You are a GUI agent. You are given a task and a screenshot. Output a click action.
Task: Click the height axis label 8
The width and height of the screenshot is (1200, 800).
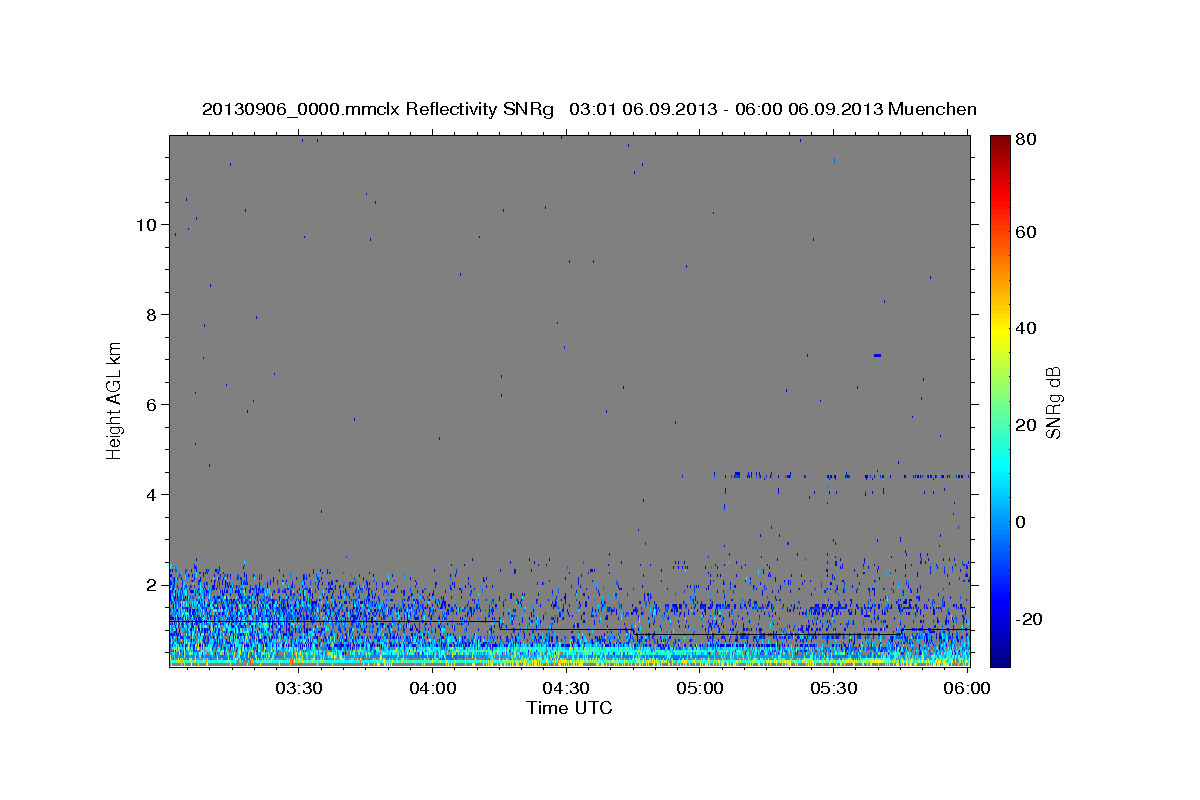[x=151, y=315]
